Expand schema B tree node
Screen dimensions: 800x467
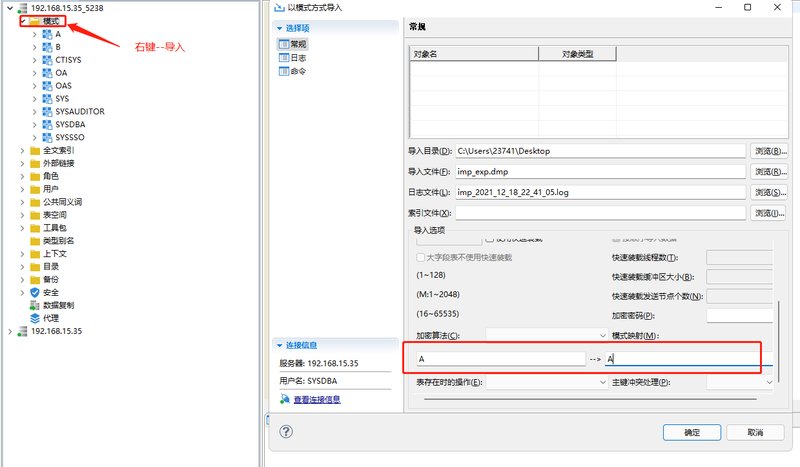[x=34, y=47]
